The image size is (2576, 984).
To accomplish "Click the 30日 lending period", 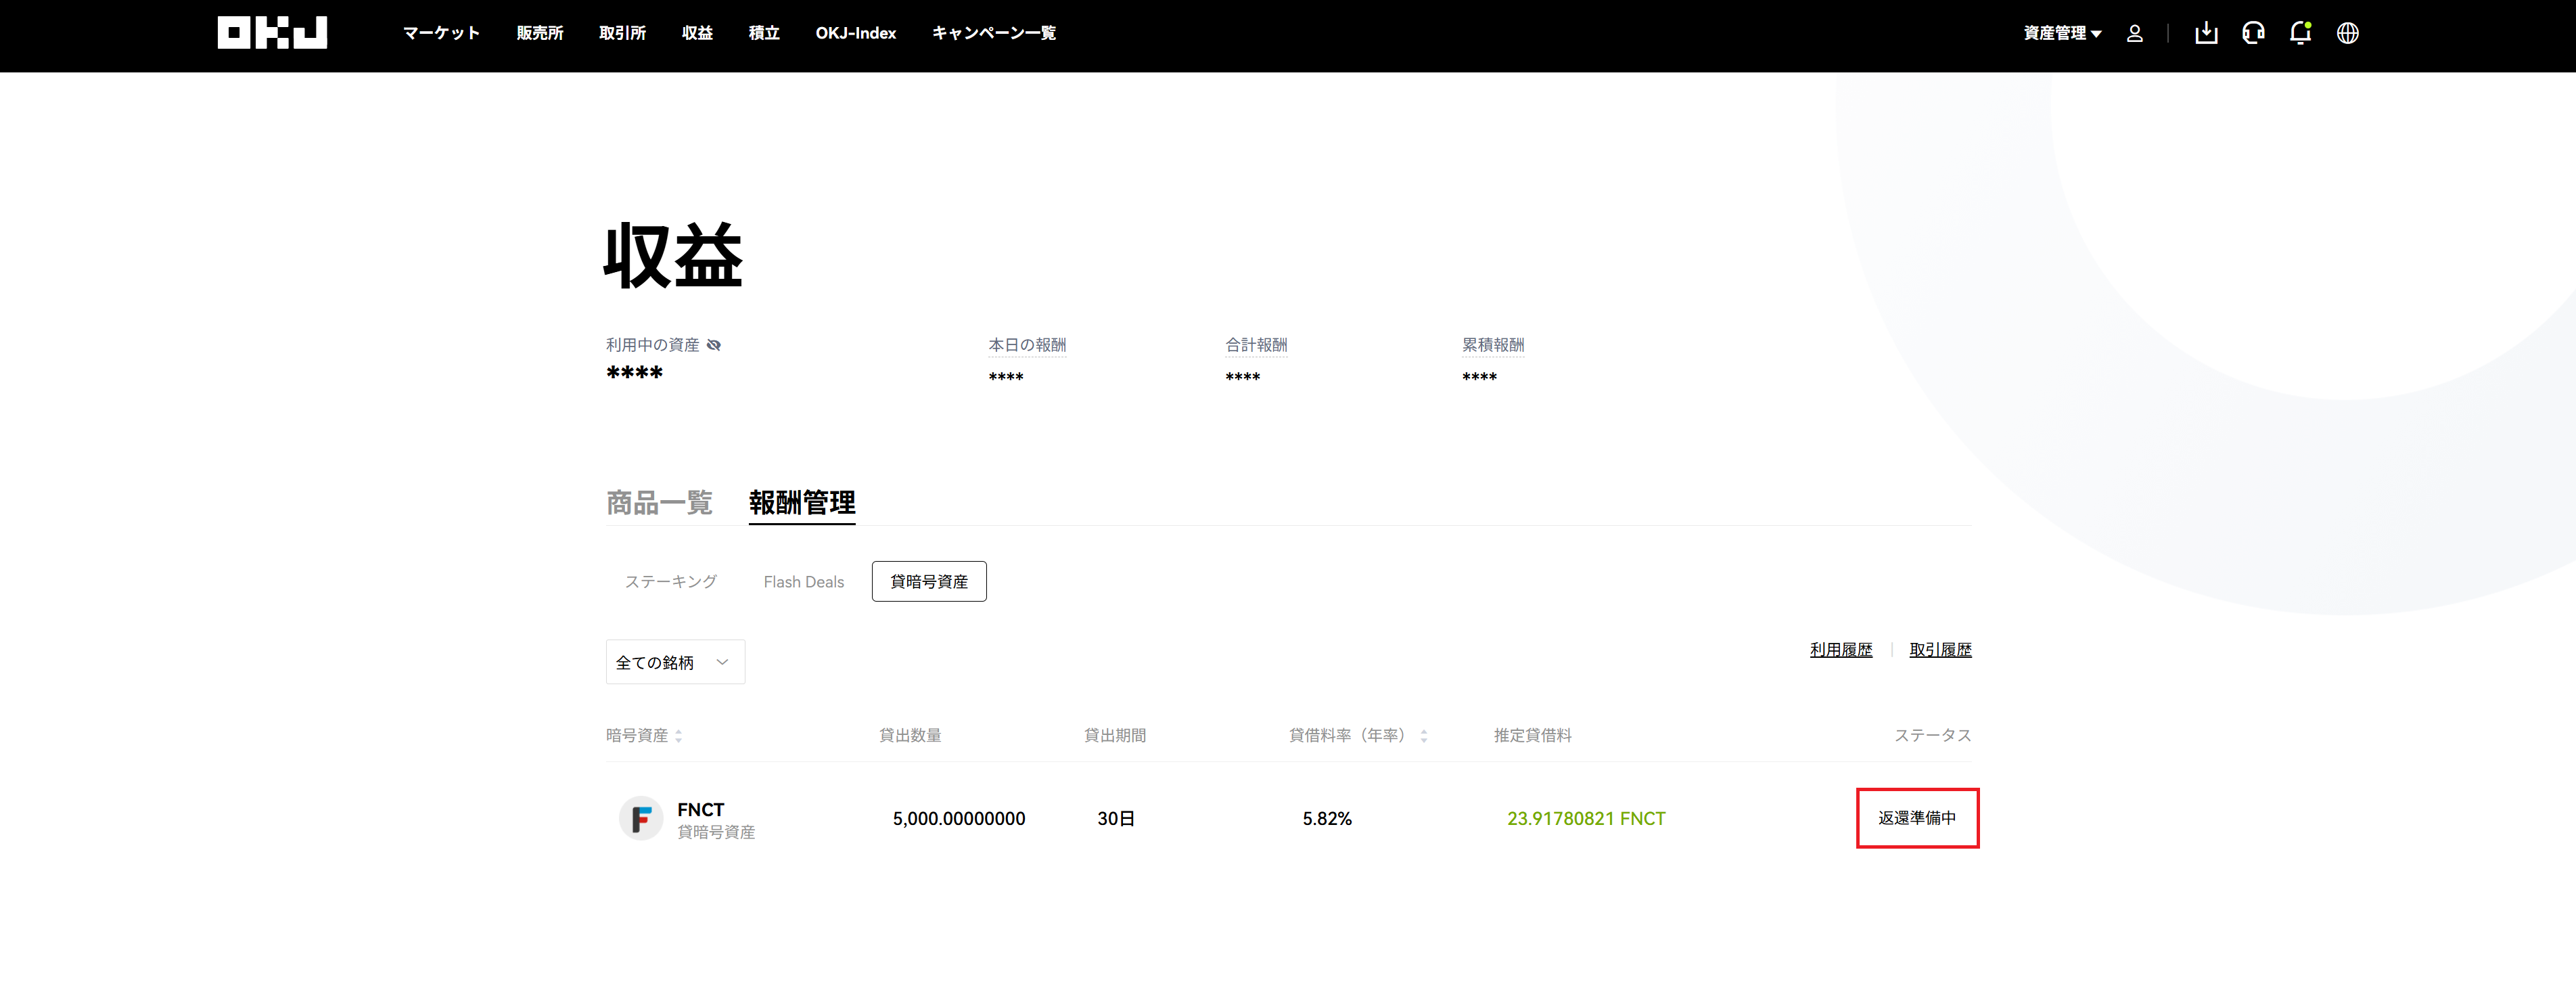I will click(1116, 819).
